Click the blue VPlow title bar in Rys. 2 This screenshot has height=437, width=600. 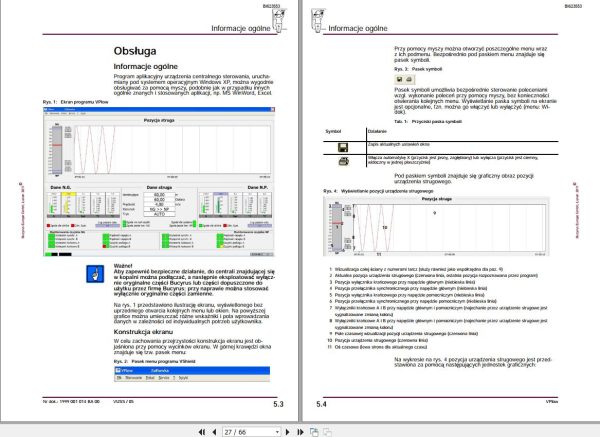tap(192, 370)
